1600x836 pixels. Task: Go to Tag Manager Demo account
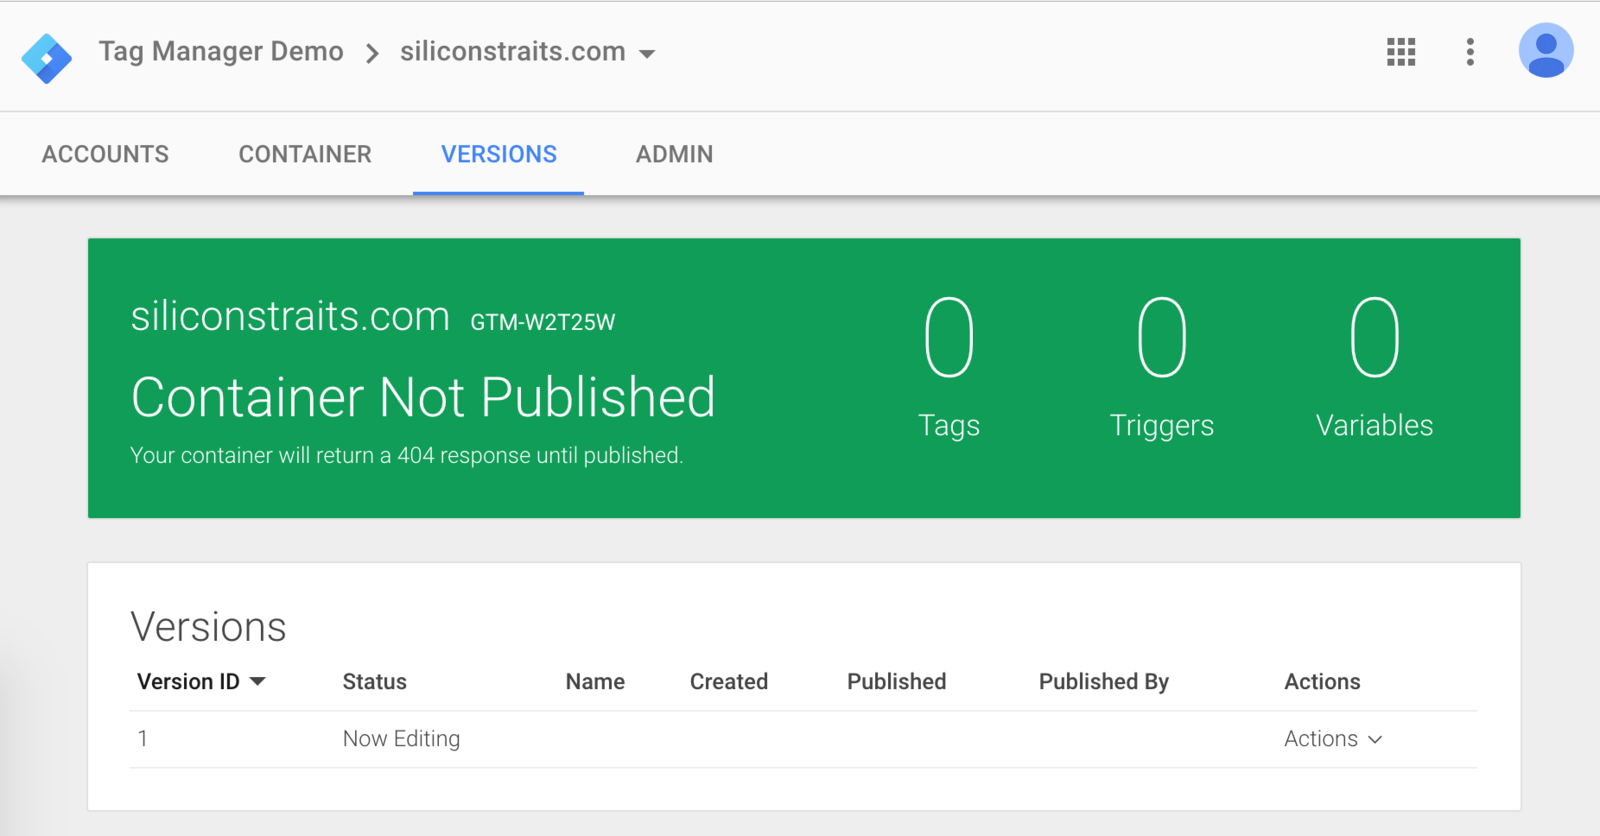pos(221,51)
